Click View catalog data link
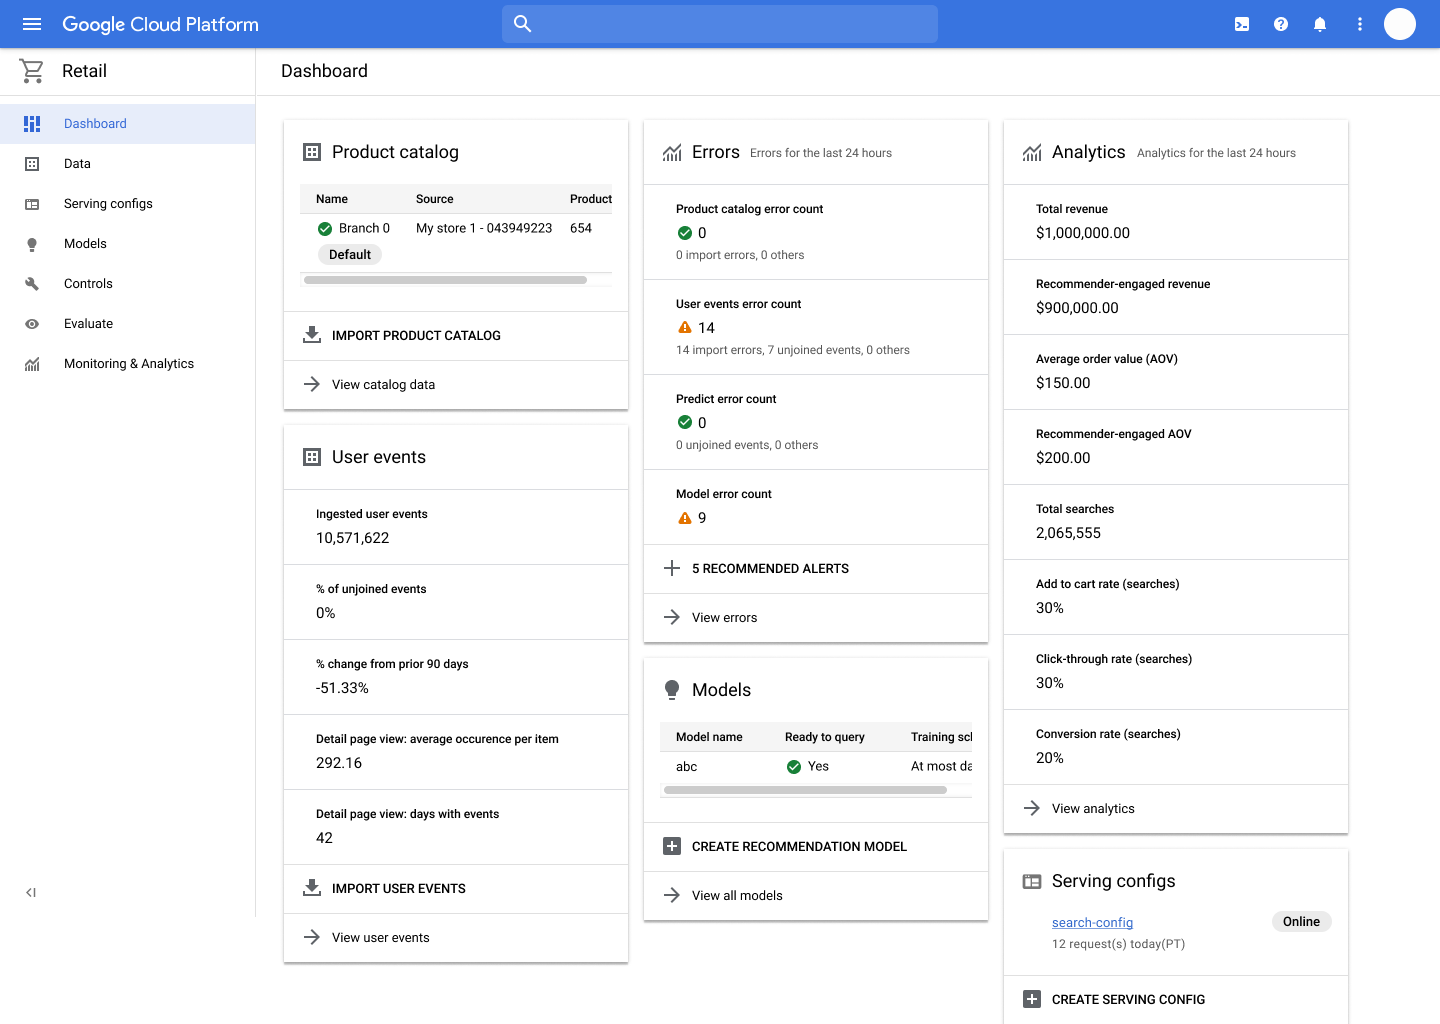 [x=383, y=385]
